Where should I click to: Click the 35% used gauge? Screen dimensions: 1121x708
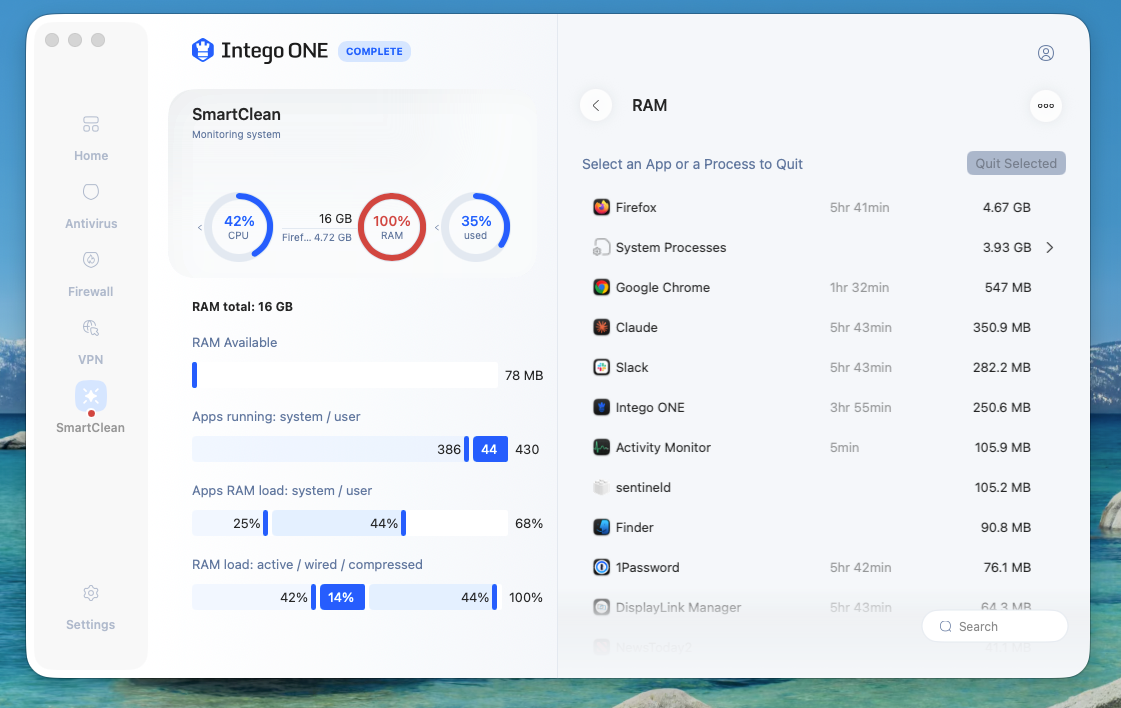point(475,227)
